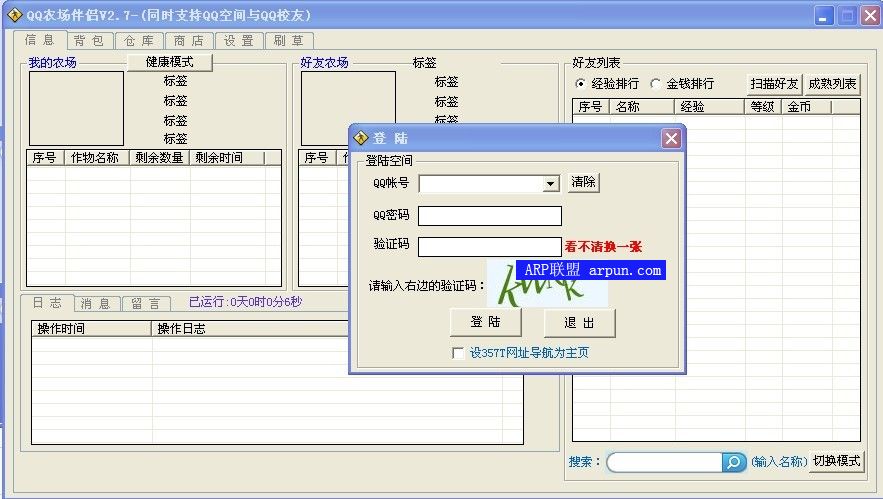Click the 登陆 button in dialog
Image resolution: width=883 pixels, height=499 pixels.
485,322
